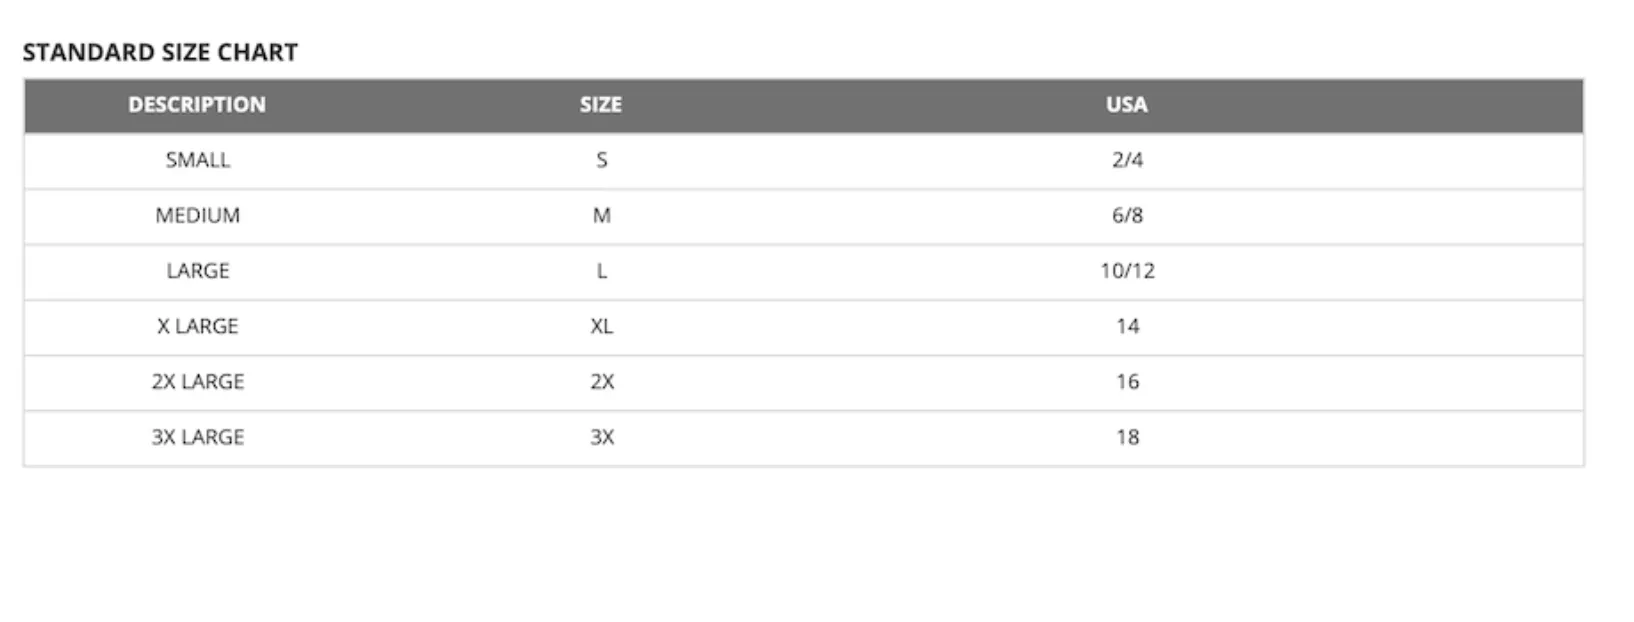This screenshot has height=622, width=1634.
Task: Select the DESCRIPTION column header
Action: pos(197,105)
